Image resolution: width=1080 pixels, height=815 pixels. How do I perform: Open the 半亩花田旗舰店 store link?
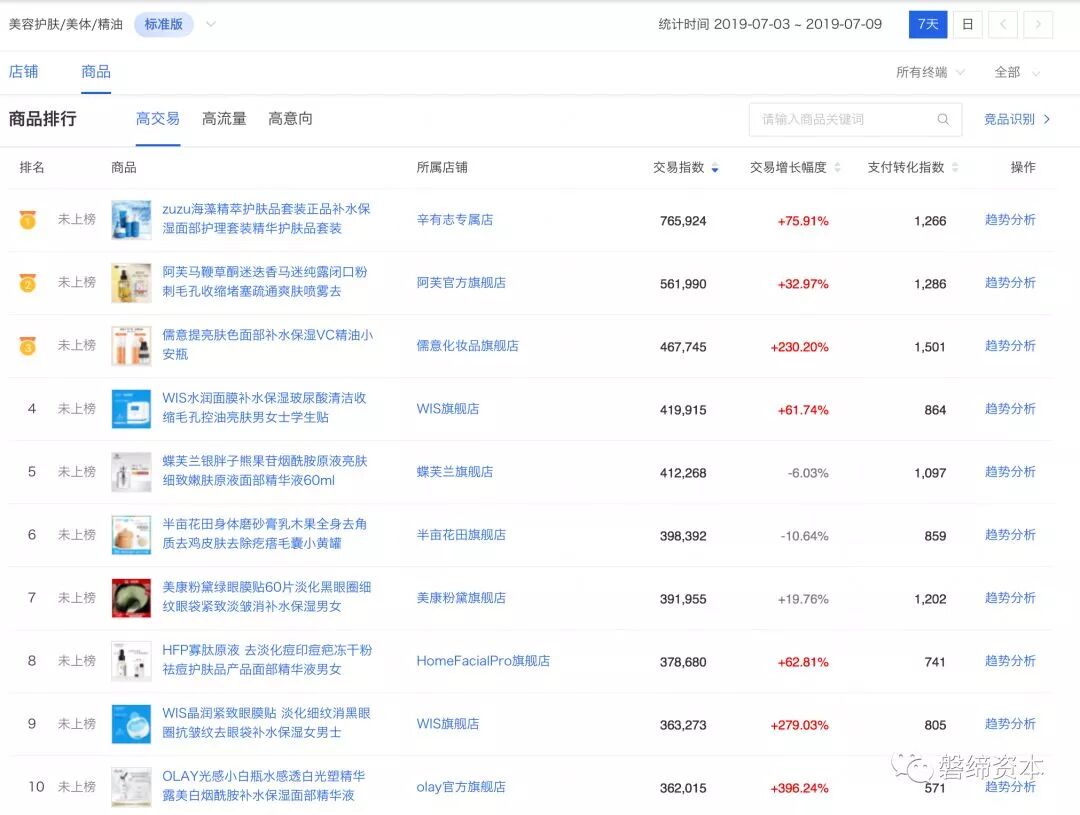pyautogui.click(x=461, y=535)
